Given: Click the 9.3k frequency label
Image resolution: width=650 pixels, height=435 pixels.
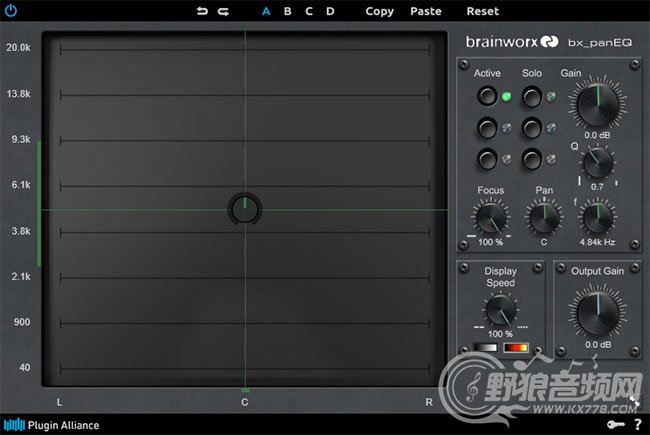Looking at the screenshot, I should pos(21,139).
